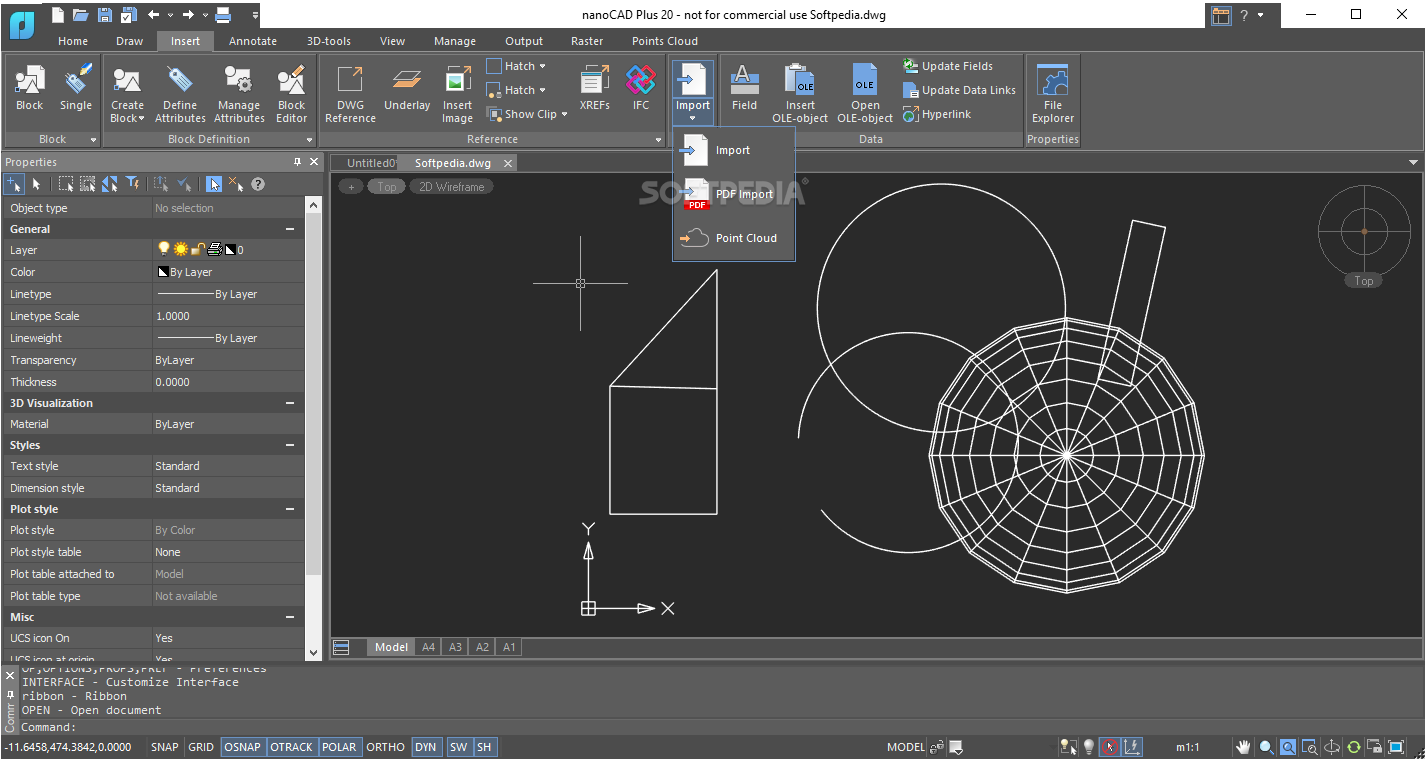This screenshot has height=760, width=1426.
Task: Toggle GRID display in status bar
Action: 201,747
